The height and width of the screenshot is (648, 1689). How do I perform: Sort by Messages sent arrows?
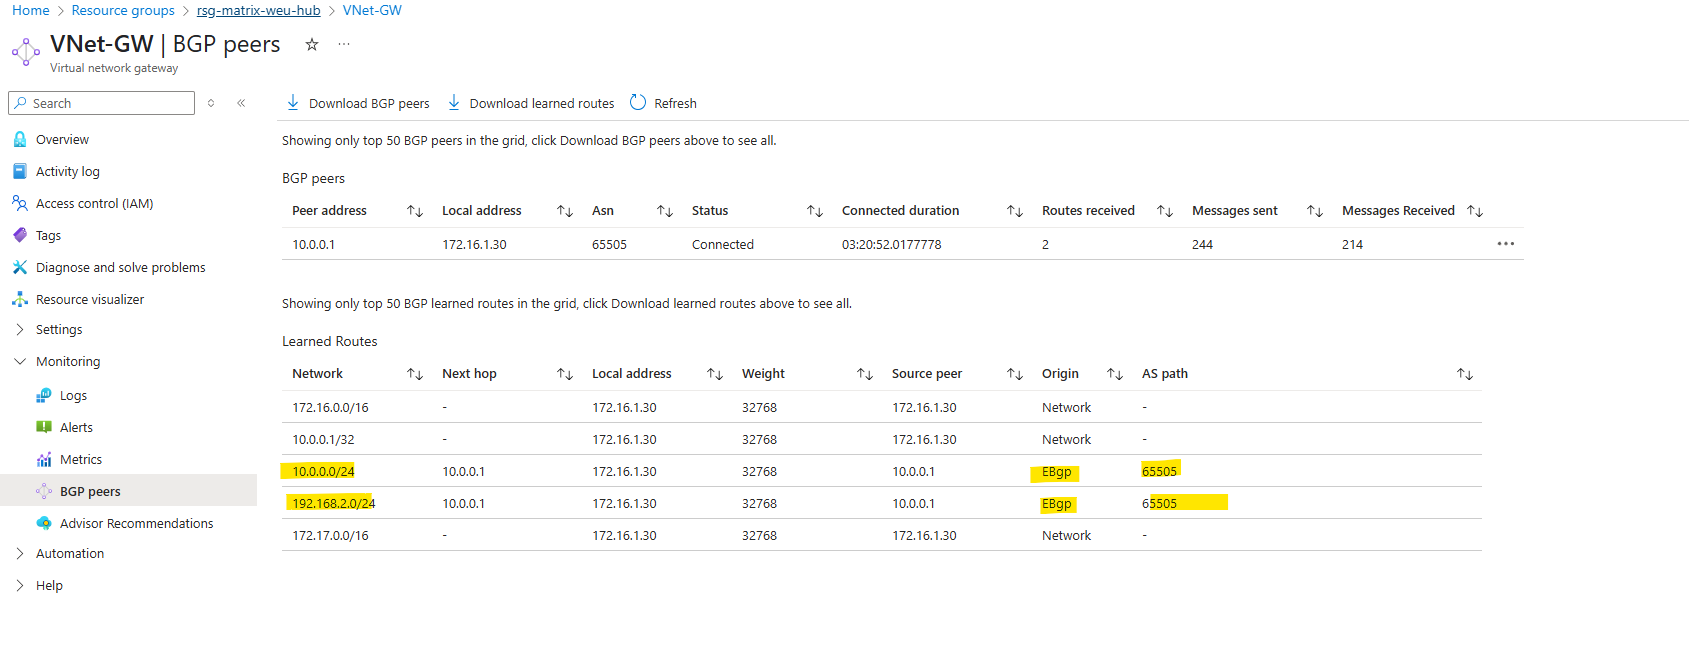coord(1315,211)
